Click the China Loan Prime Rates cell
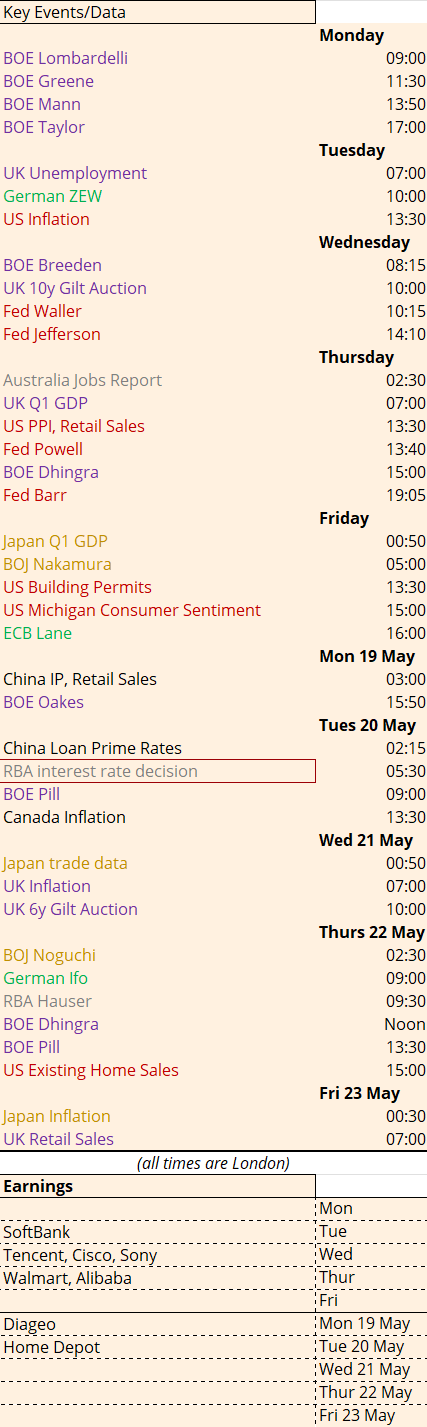The width and height of the screenshot is (427, 1427). 92,748
